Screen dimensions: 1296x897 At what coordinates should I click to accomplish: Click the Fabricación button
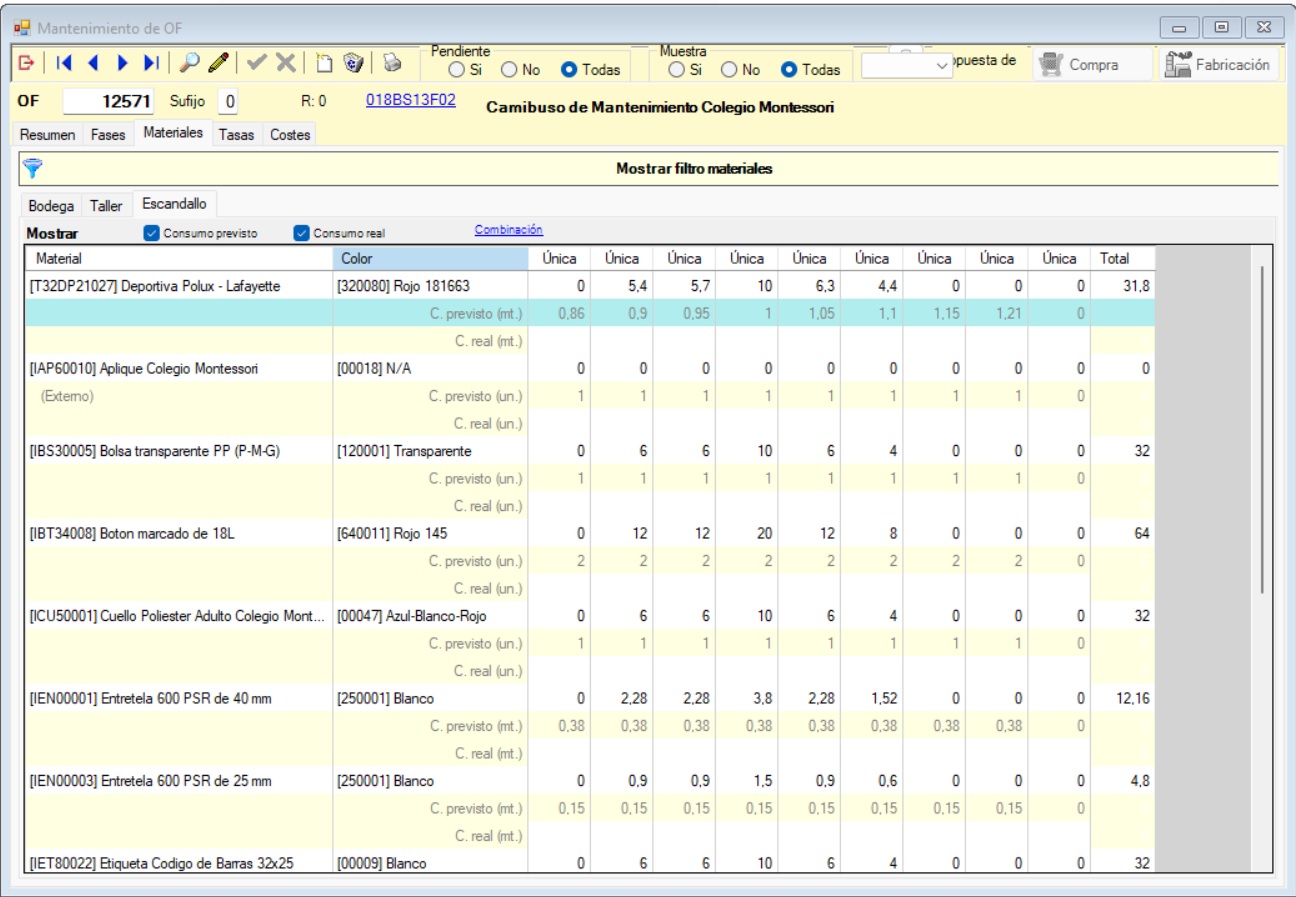click(1219, 64)
